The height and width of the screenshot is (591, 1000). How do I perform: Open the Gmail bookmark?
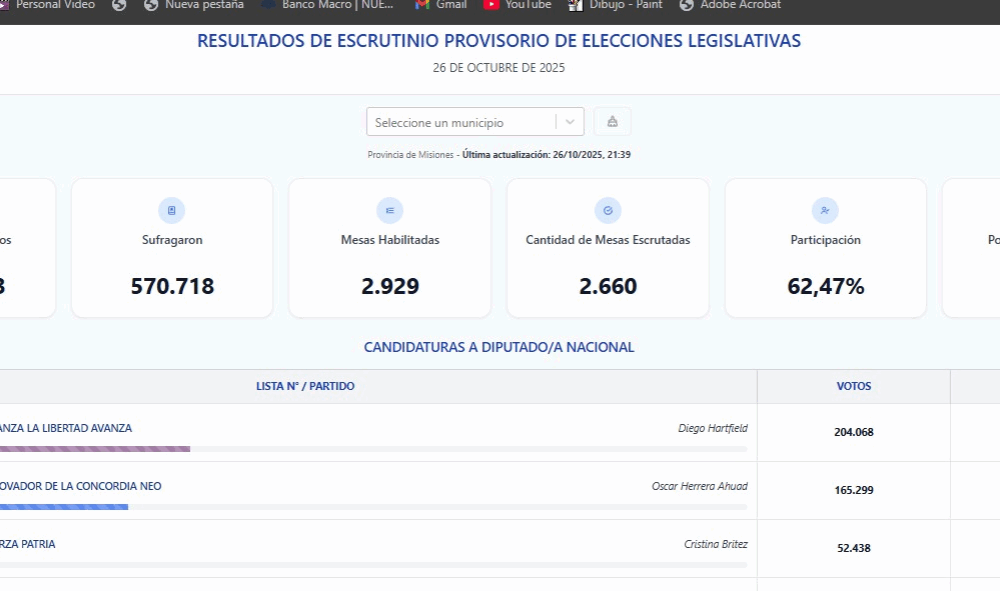coord(441,5)
